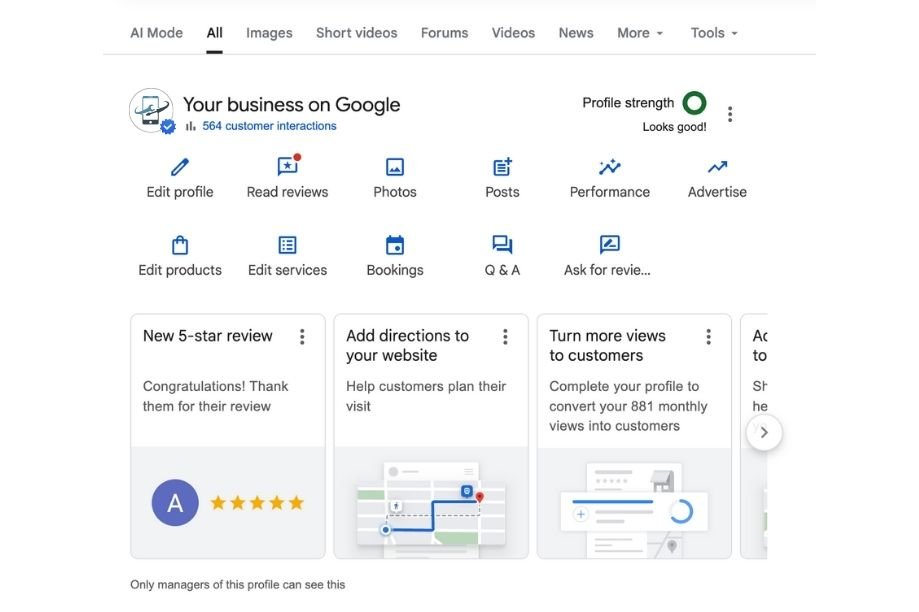Click the reviewer avatar letter A
The width and height of the screenshot is (919, 612).
point(175,503)
